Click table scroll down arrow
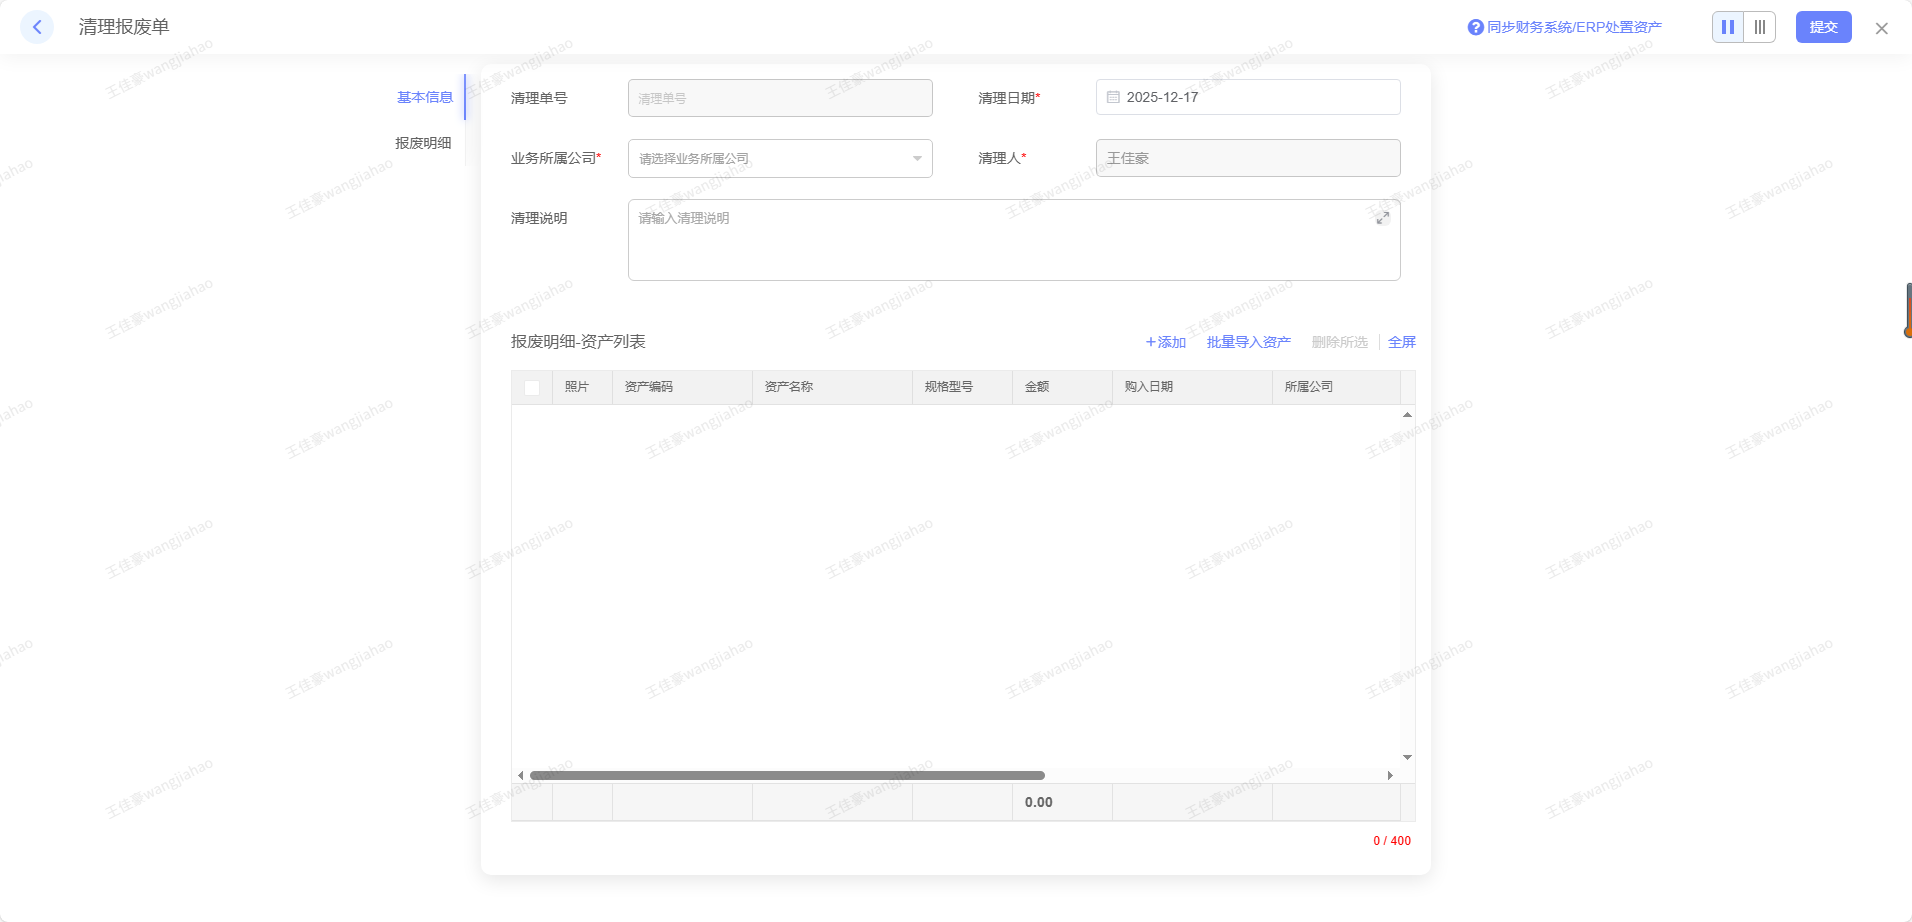Screen dimensions: 1912x922 click(1407, 757)
